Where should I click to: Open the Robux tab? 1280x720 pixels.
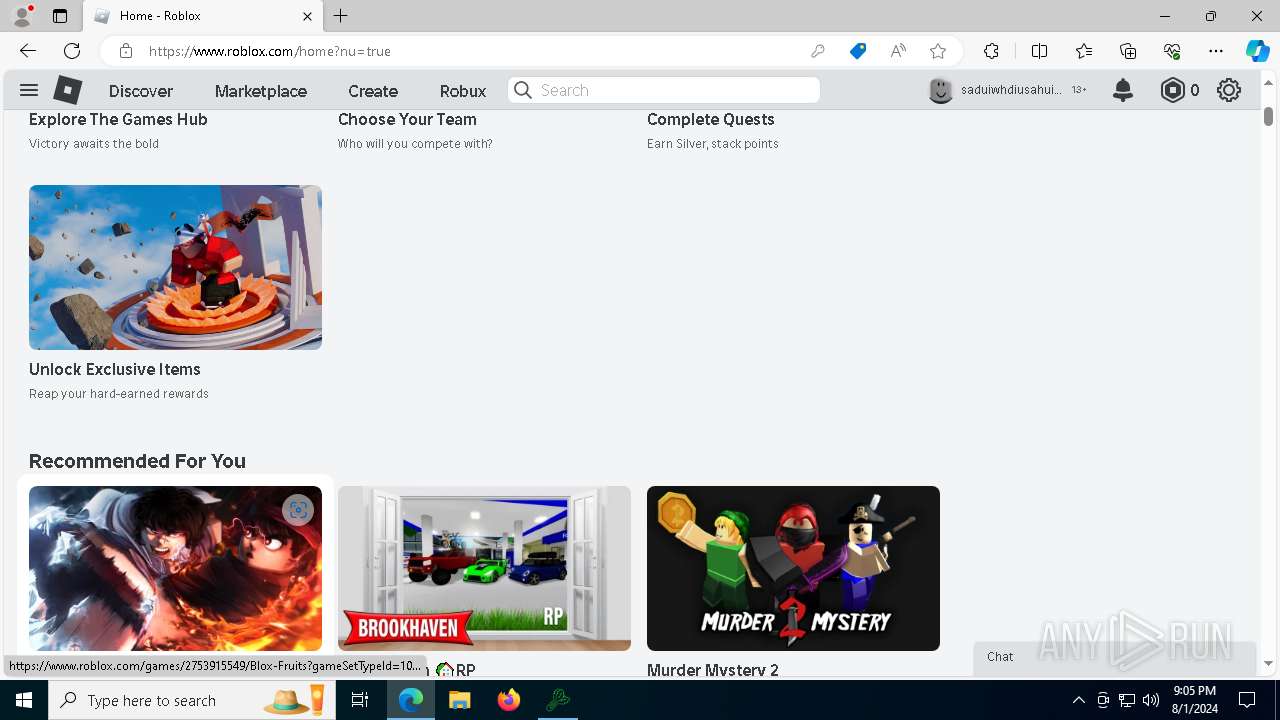click(x=463, y=91)
